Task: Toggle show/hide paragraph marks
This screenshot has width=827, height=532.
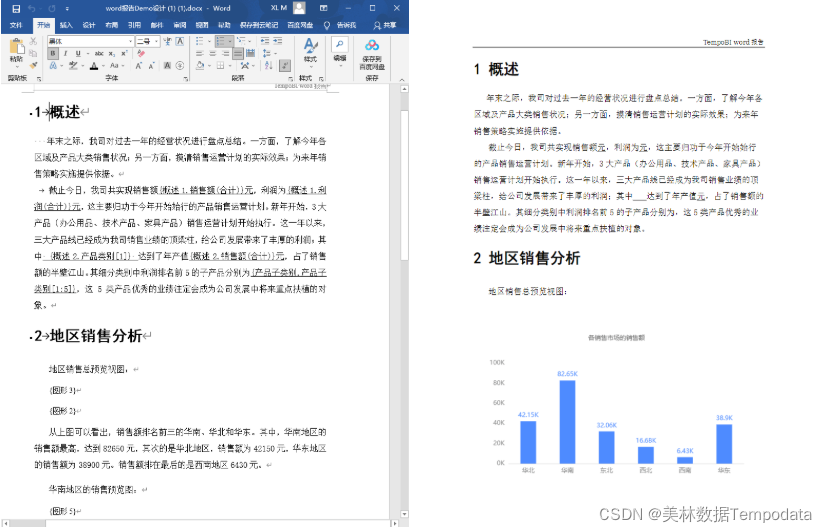Action: click(x=285, y=66)
